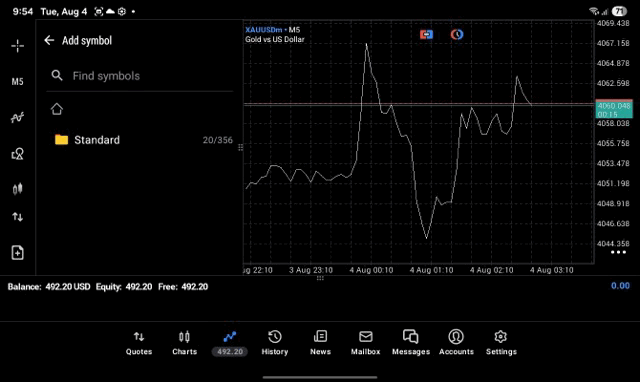This screenshot has height=382, width=640.
Task: Open the Settings section
Action: 501,343
